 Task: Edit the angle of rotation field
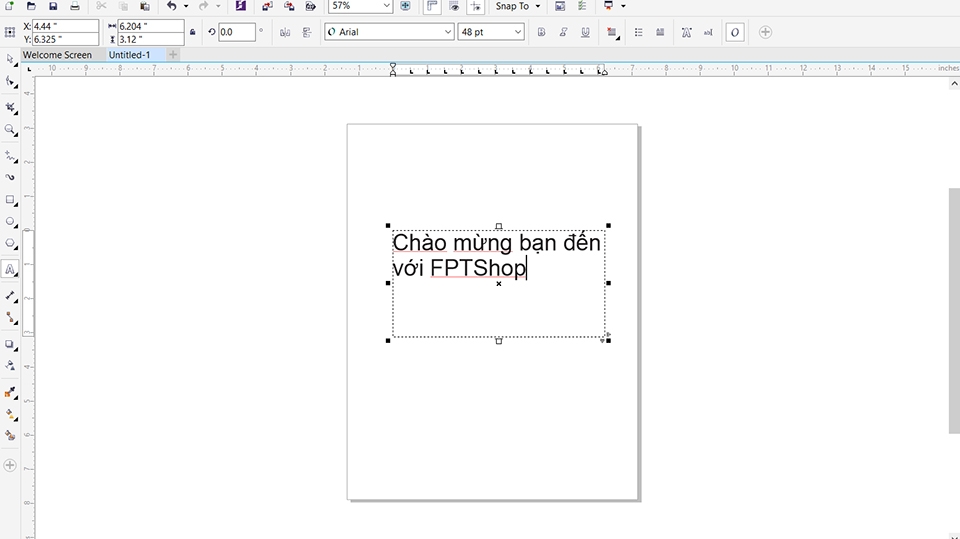236,32
